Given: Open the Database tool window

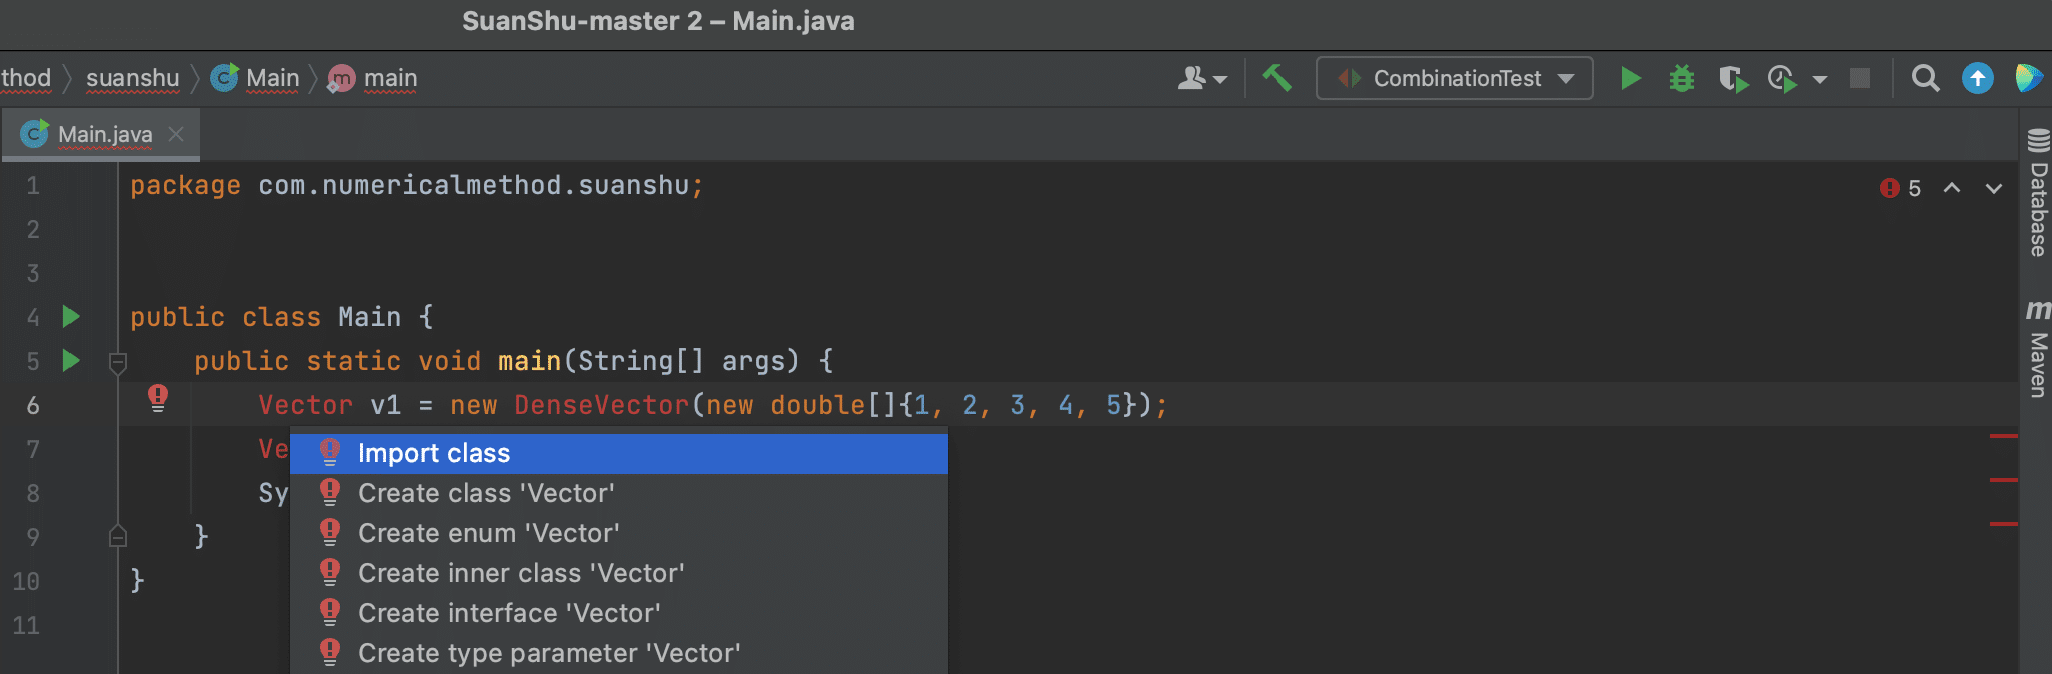Looking at the screenshot, I should 2038,193.
